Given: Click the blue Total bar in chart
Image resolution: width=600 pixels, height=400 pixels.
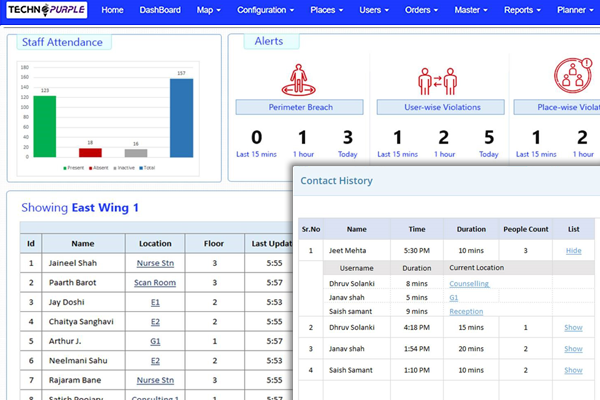Looking at the screenshot, I should [181, 118].
